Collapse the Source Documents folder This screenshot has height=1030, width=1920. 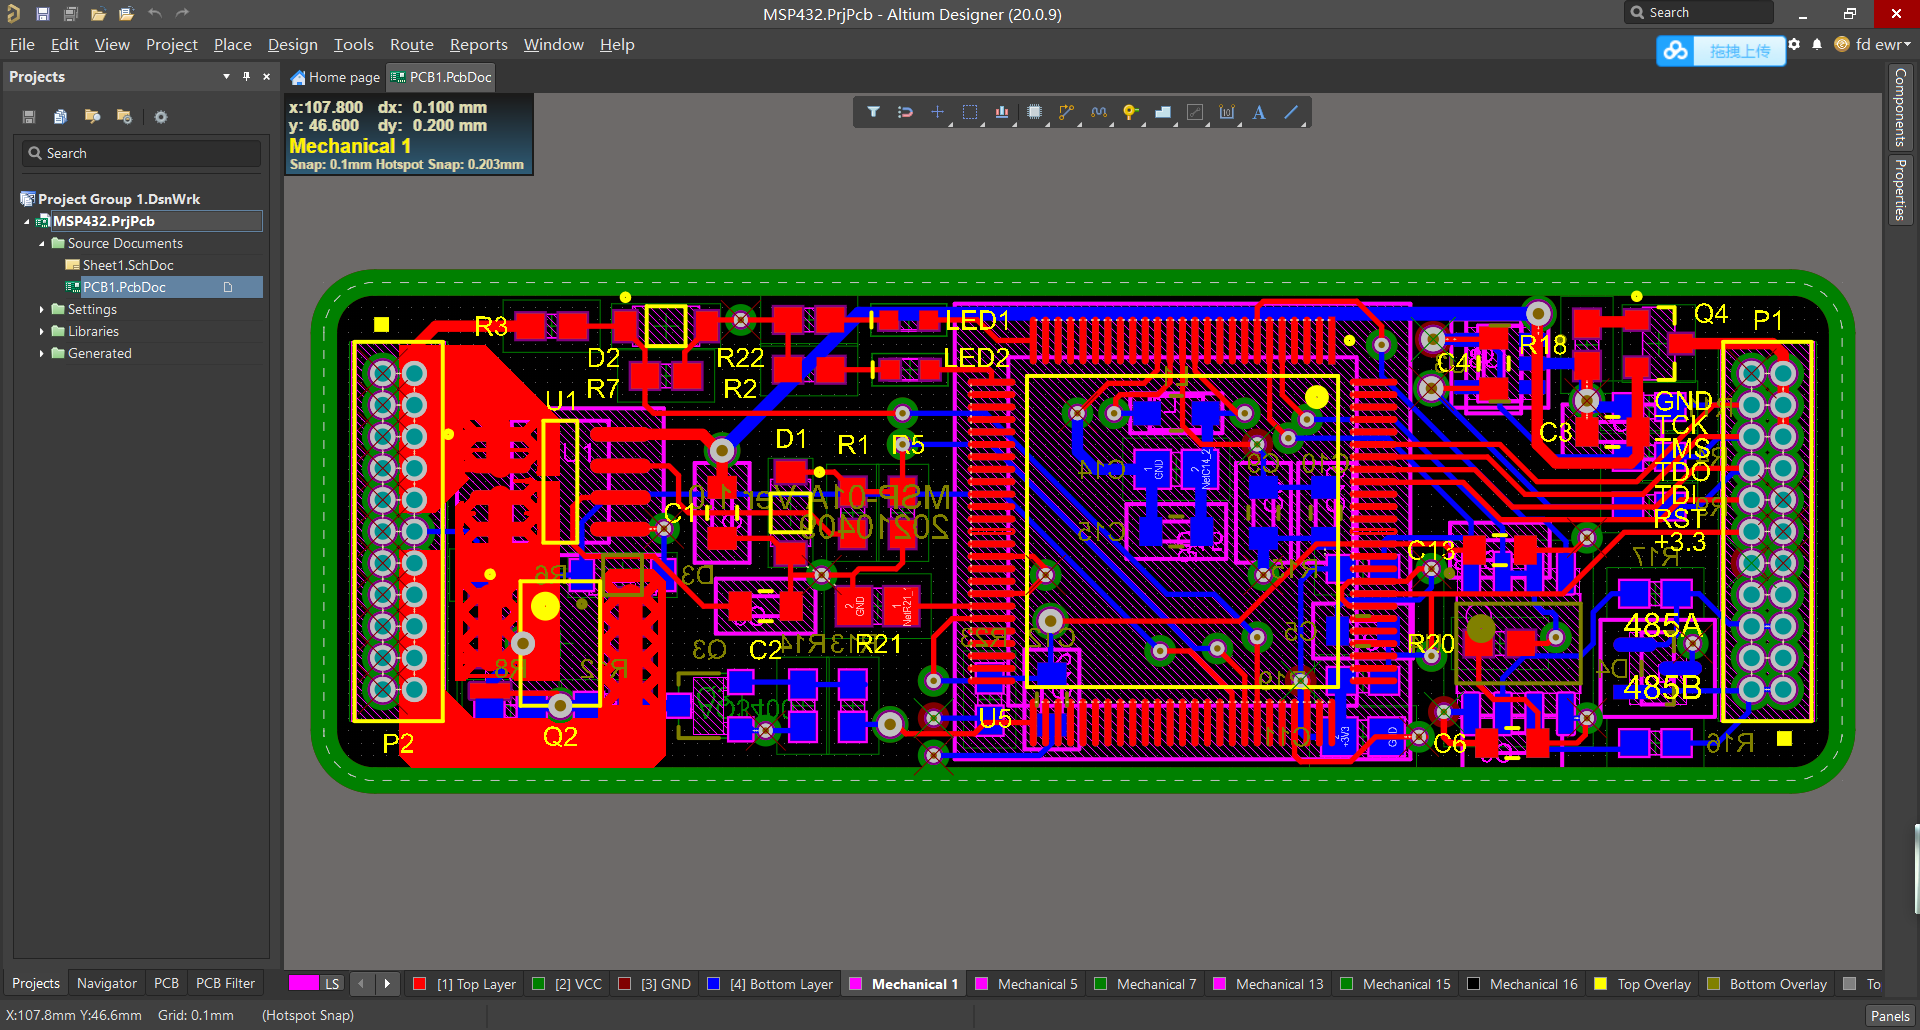point(42,243)
